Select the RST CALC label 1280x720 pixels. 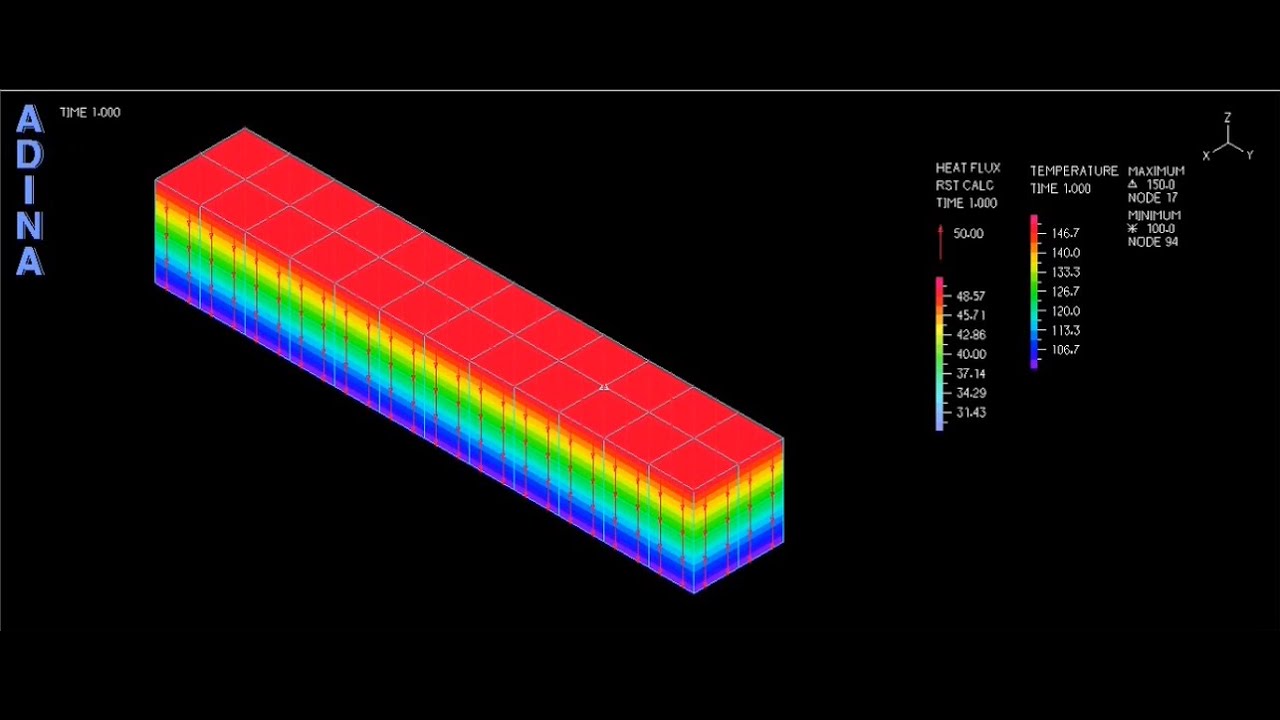point(964,186)
